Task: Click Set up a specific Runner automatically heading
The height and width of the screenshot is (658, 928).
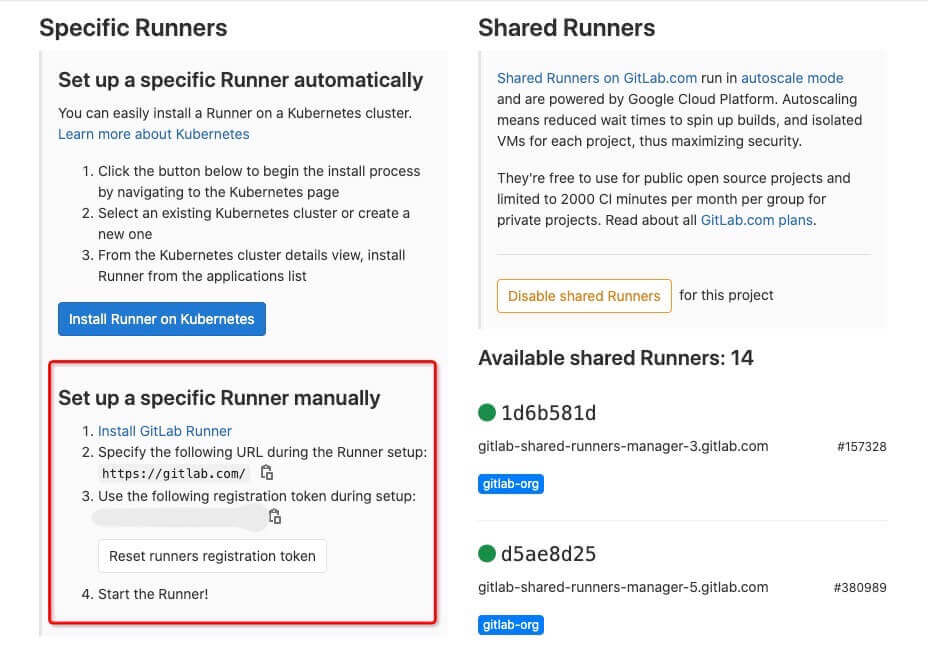Action: [240, 80]
